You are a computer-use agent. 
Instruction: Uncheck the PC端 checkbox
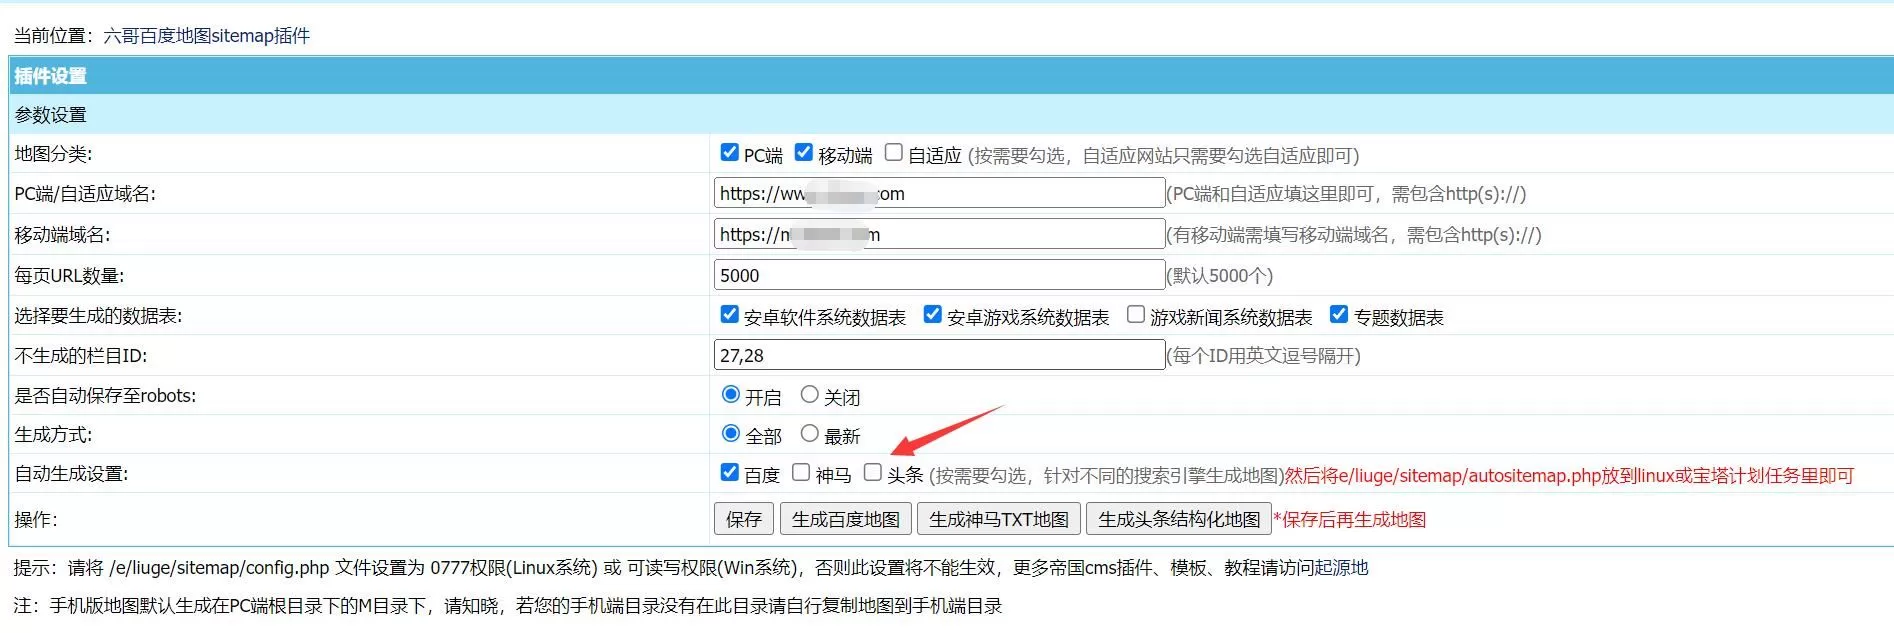click(x=729, y=153)
